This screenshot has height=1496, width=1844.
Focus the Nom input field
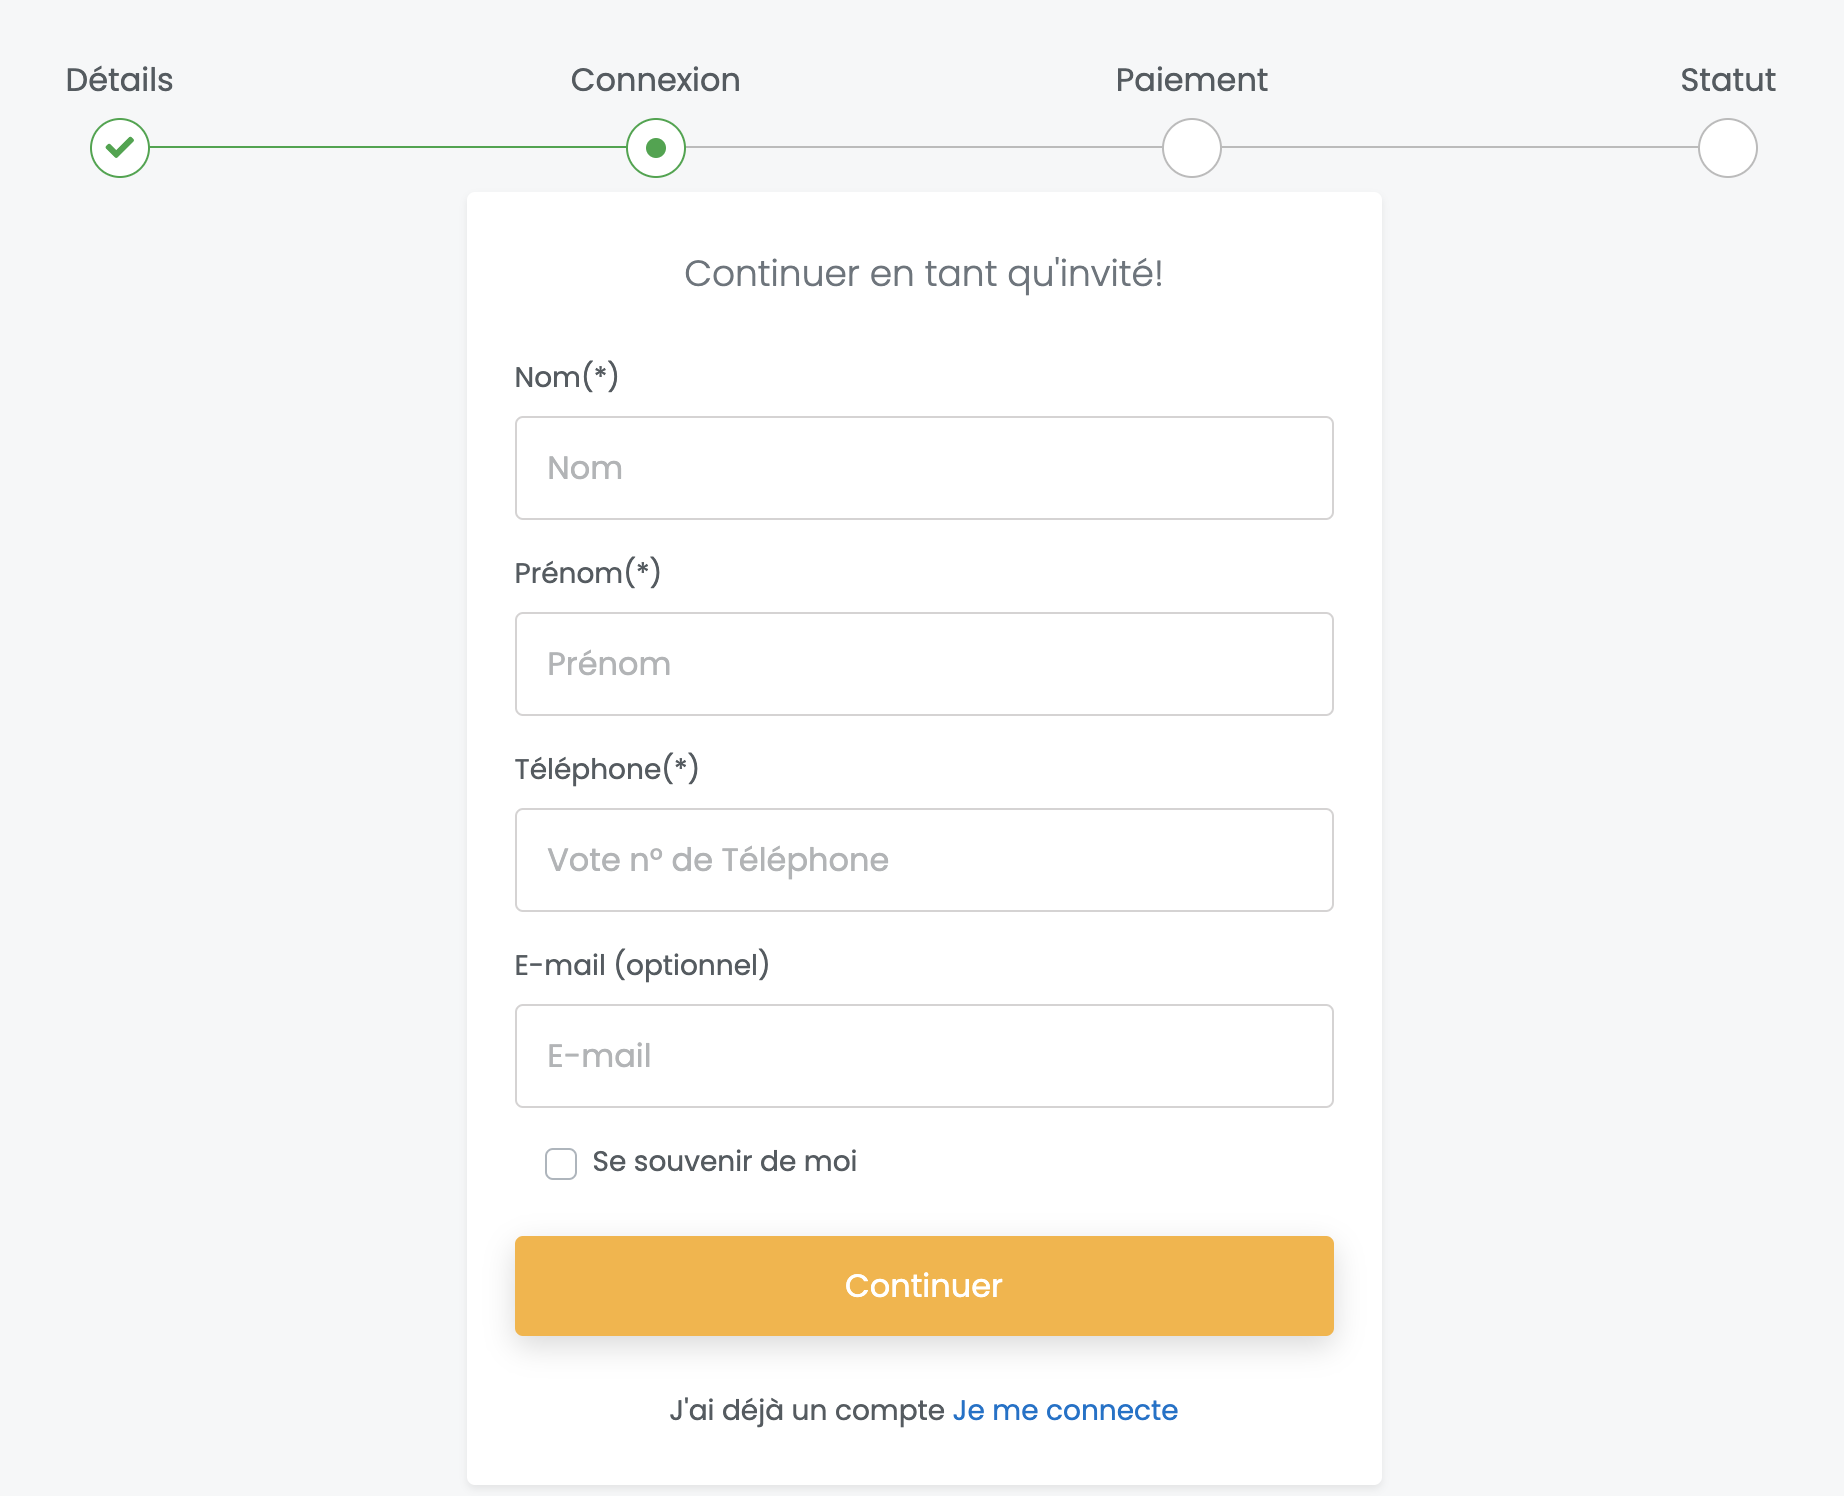924,468
